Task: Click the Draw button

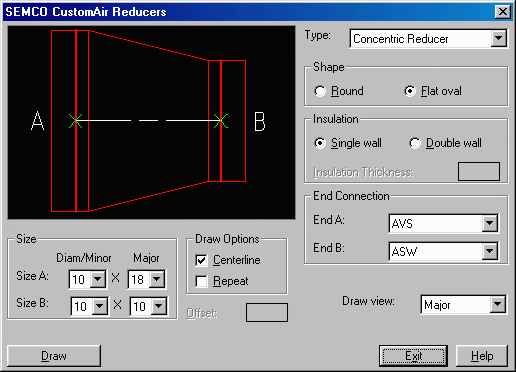Action: [x=54, y=356]
